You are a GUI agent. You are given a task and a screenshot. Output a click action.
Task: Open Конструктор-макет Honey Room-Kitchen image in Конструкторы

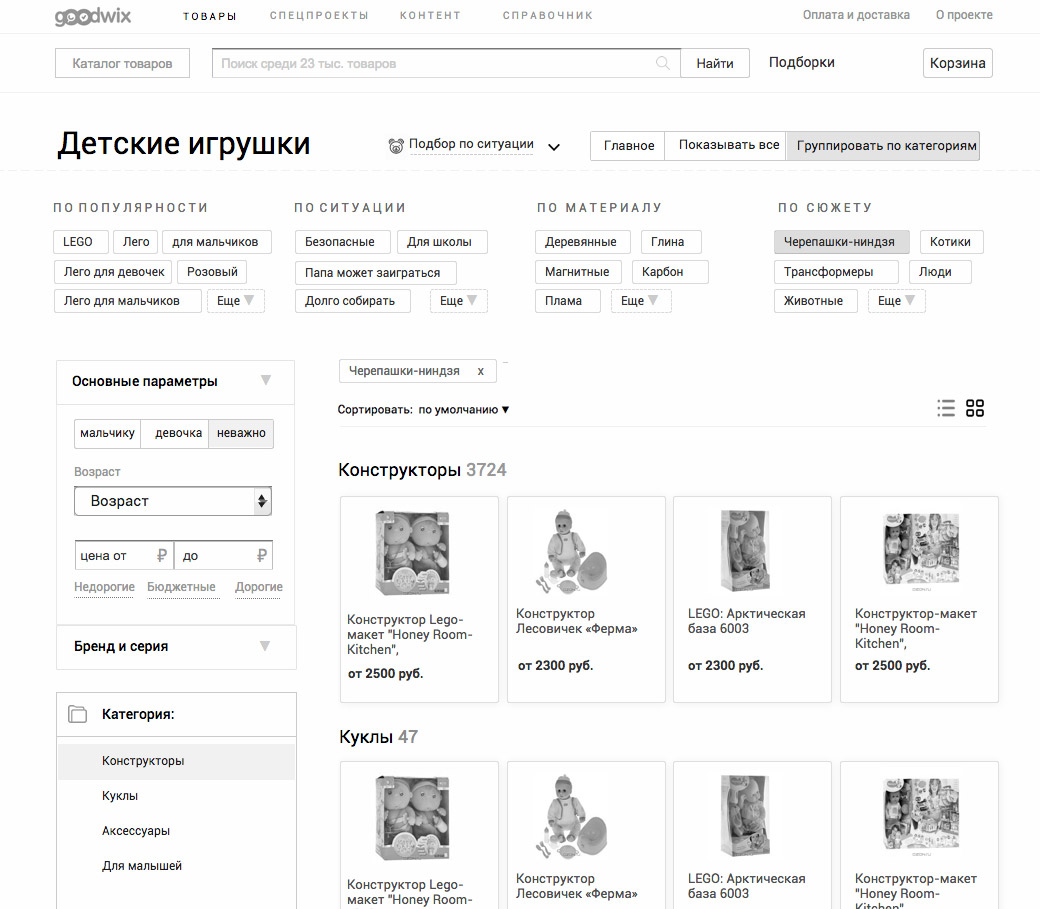pyautogui.click(x=921, y=549)
